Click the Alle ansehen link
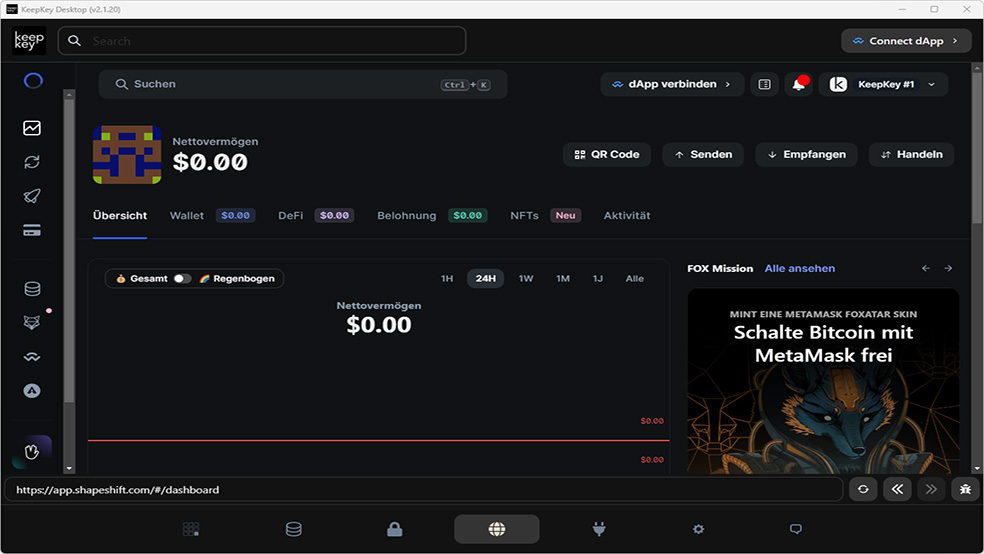The height and width of the screenshot is (554, 984). point(800,269)
